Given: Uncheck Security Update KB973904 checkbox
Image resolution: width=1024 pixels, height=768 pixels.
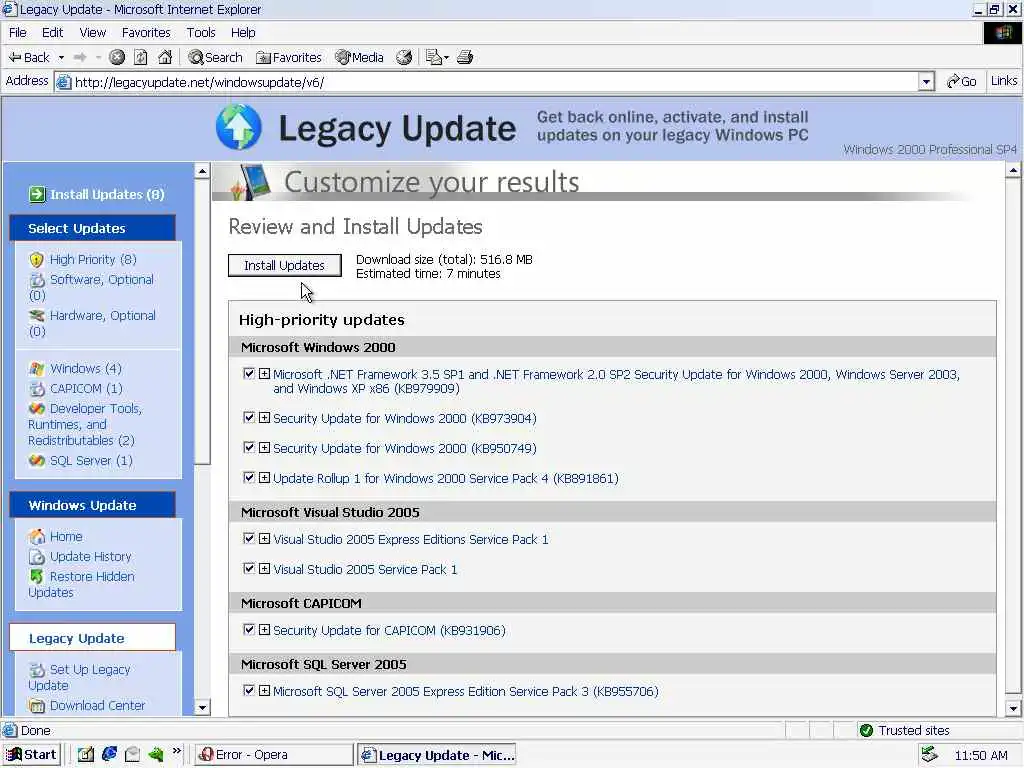Looking at the screenshot, I should (x=249, y=417).
